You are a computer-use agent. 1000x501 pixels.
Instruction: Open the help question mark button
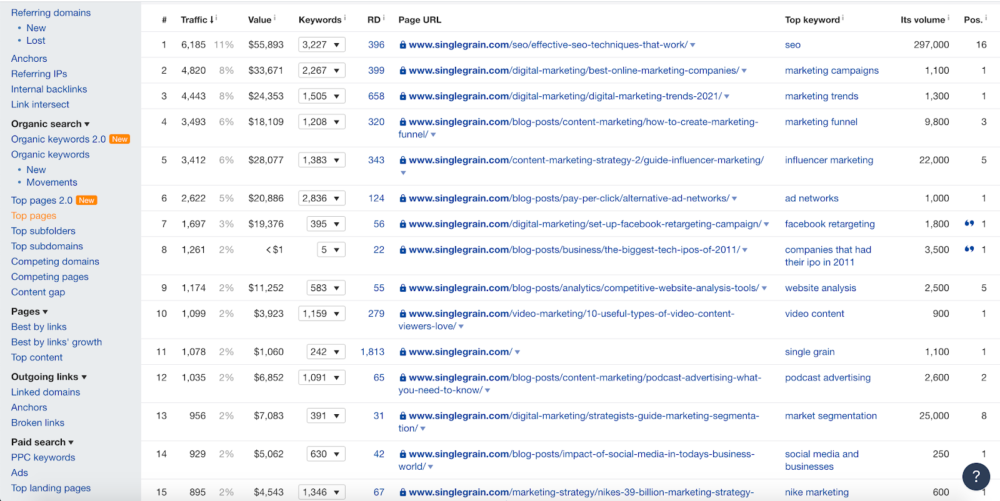[975, 476]
